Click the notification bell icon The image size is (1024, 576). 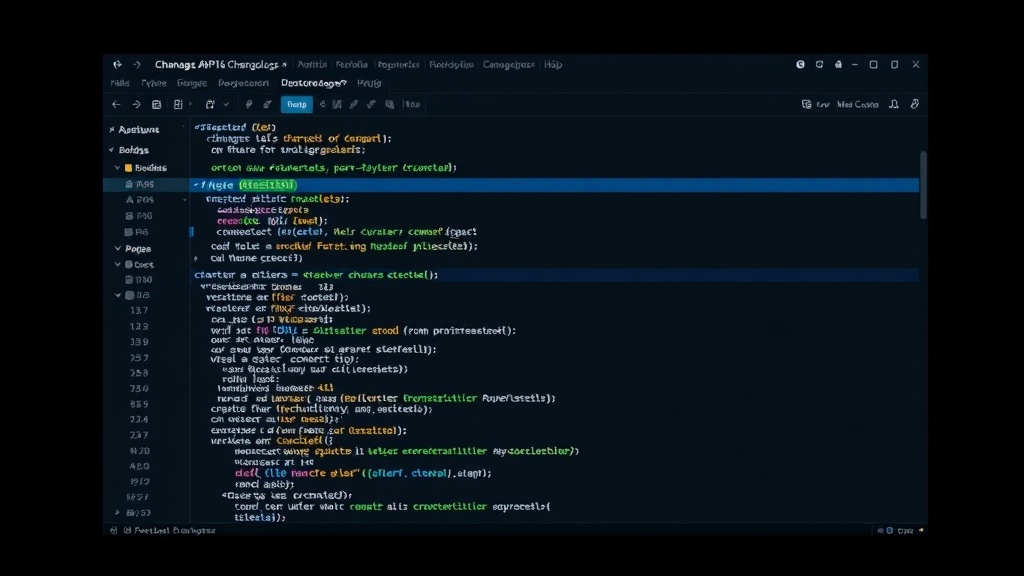click(x=894, y=104)
